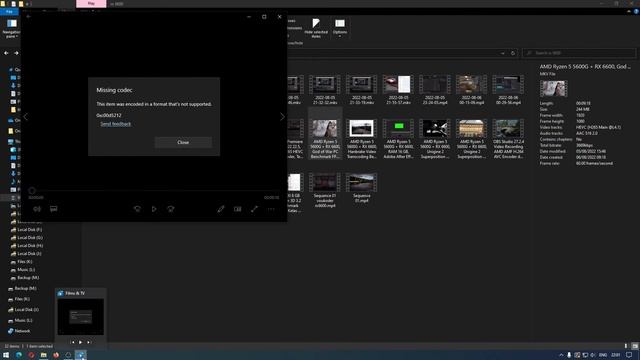Switch to details view using status bar icon

coord(626,346)
